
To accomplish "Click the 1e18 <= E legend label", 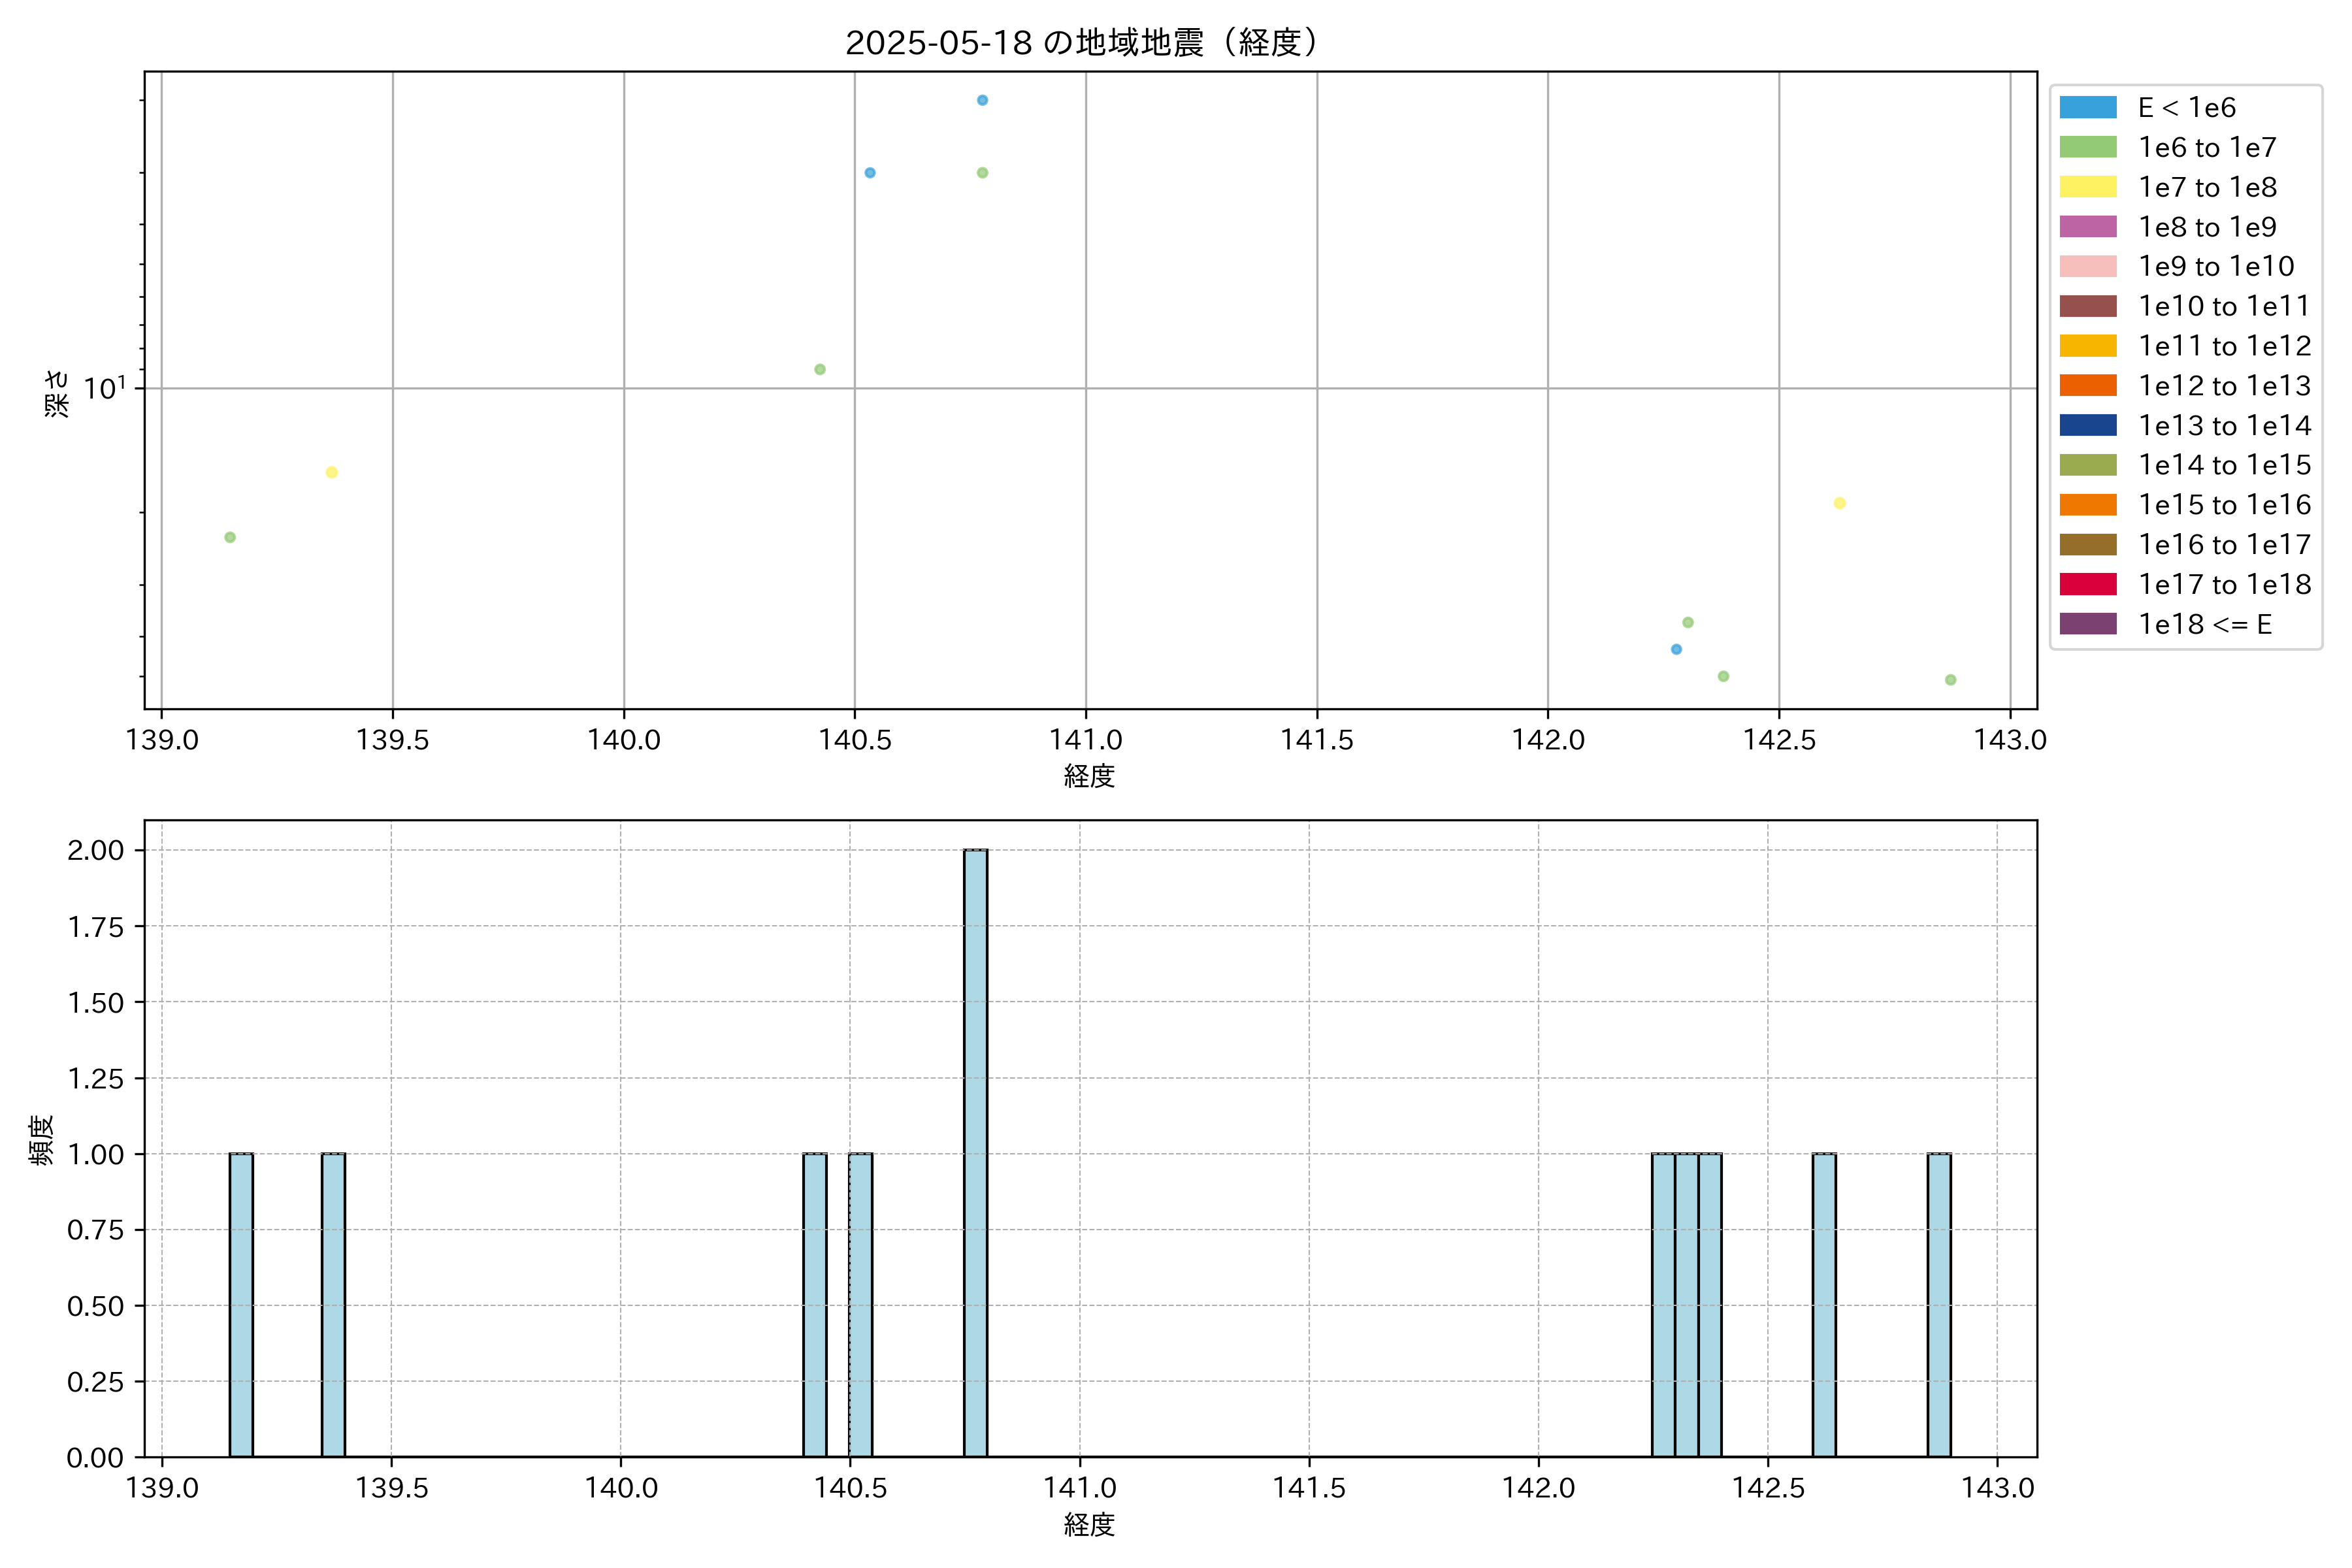I will (2204, 625).
